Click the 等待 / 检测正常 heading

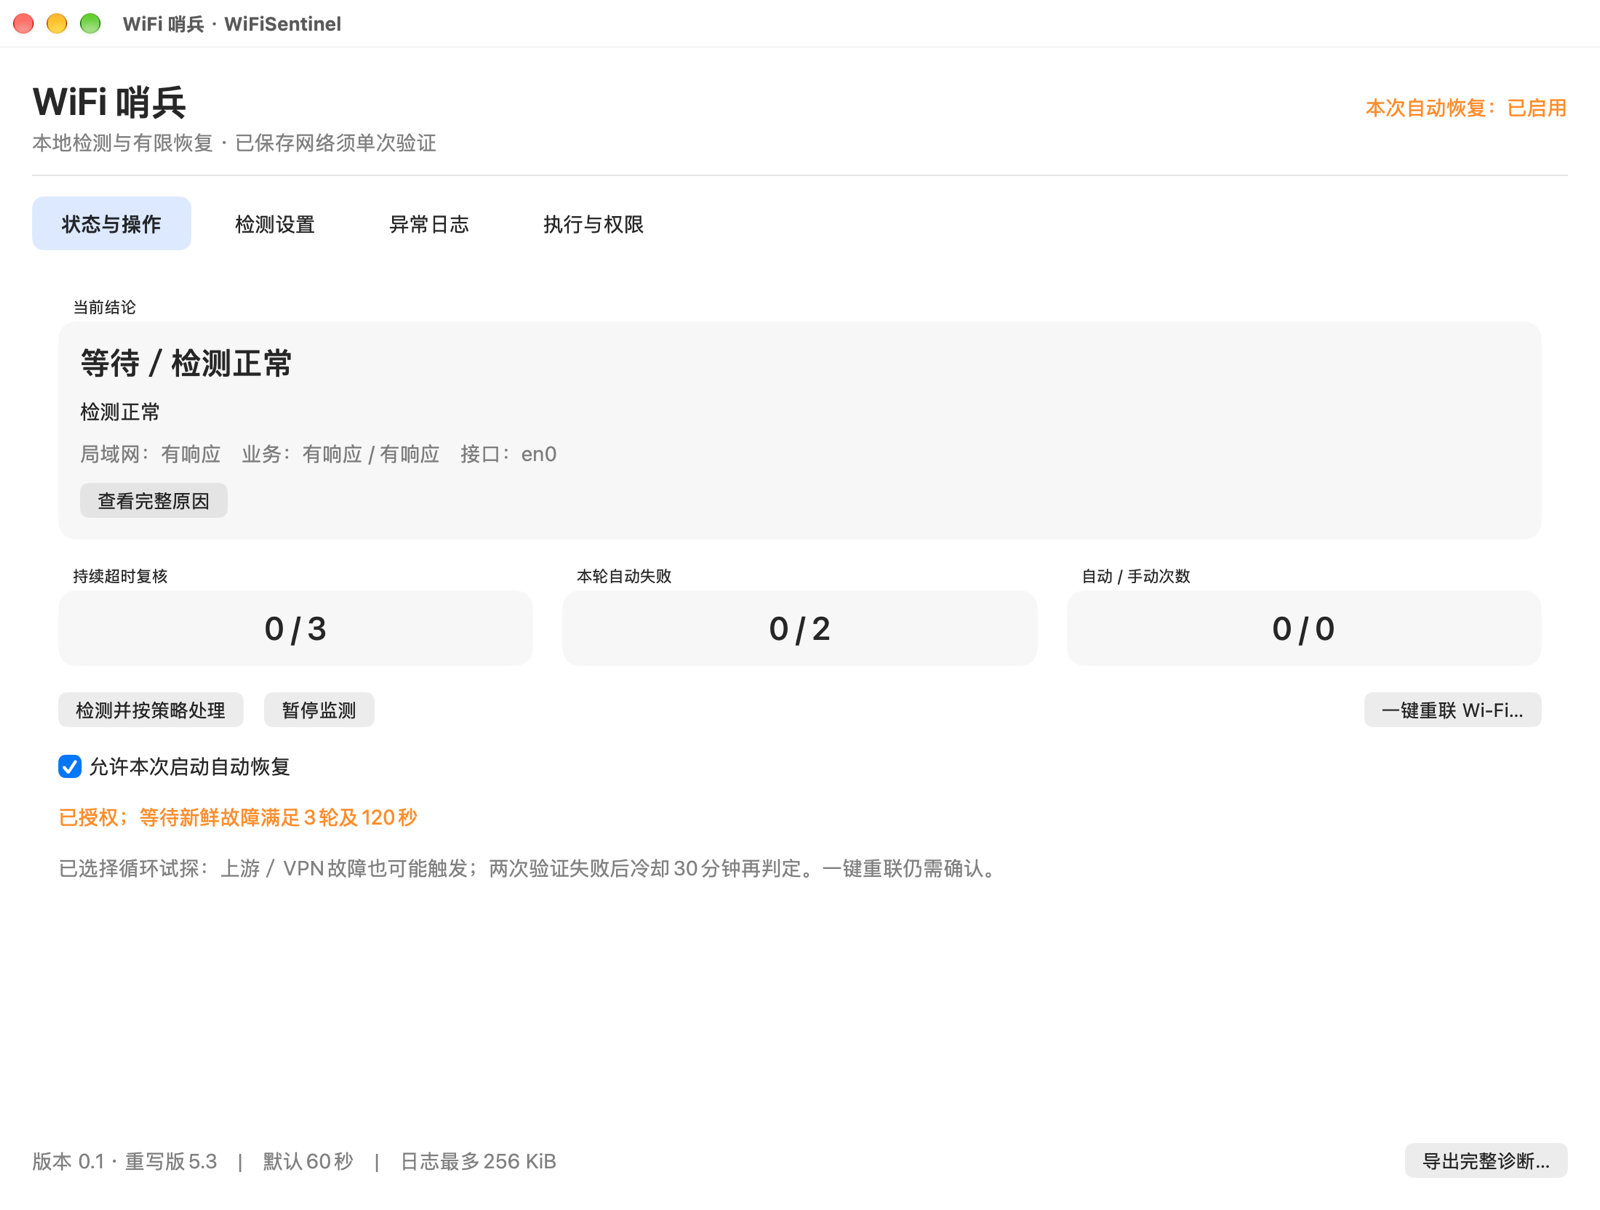tap(186, 363)
